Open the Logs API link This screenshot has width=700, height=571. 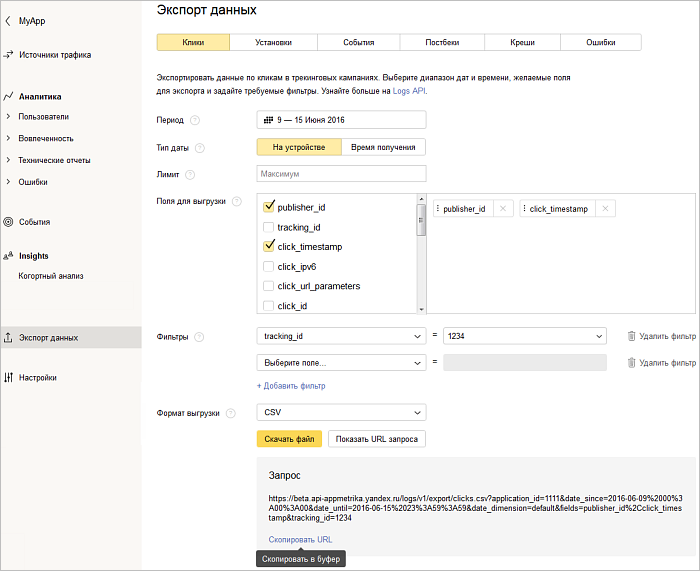coord(409,91)
